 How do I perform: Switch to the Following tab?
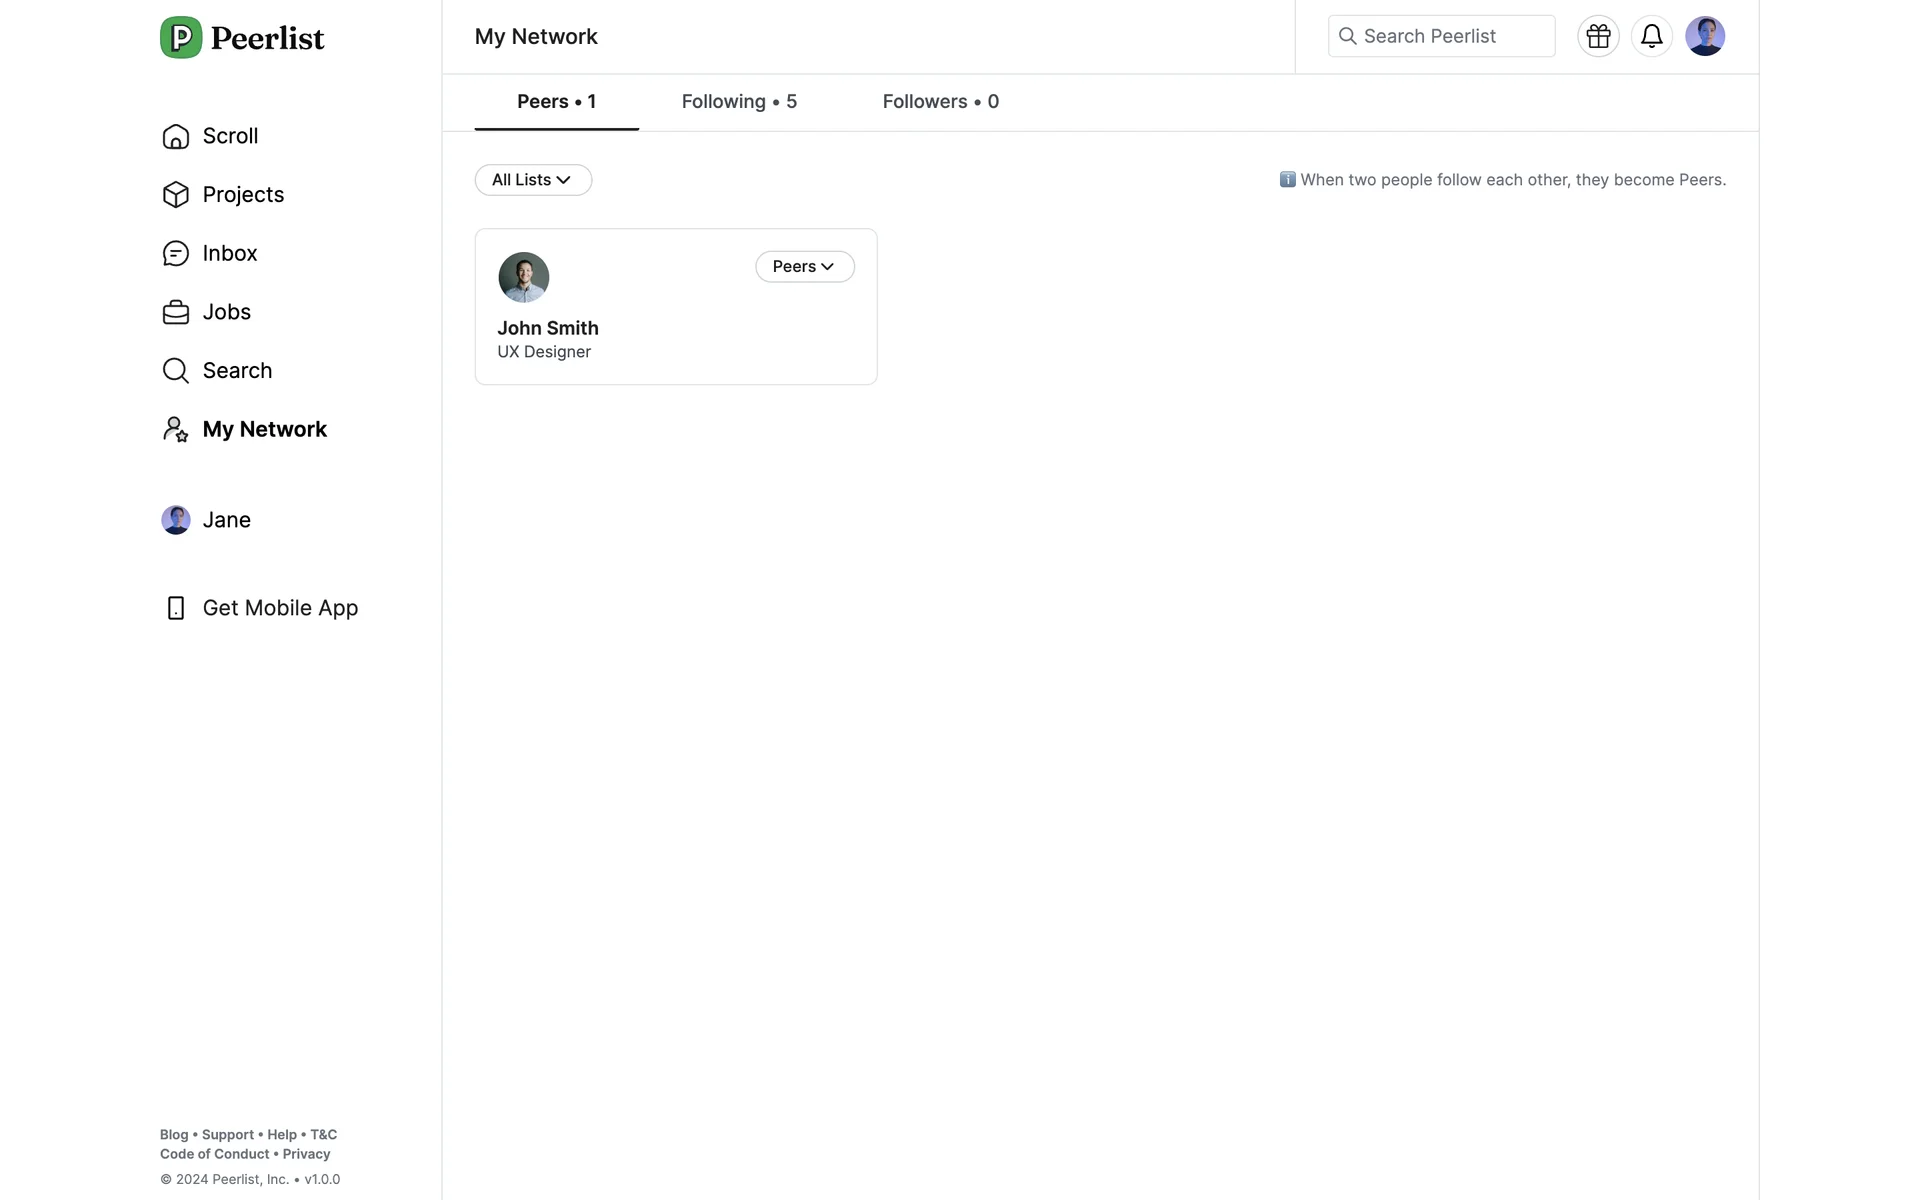tap(739, 102)
